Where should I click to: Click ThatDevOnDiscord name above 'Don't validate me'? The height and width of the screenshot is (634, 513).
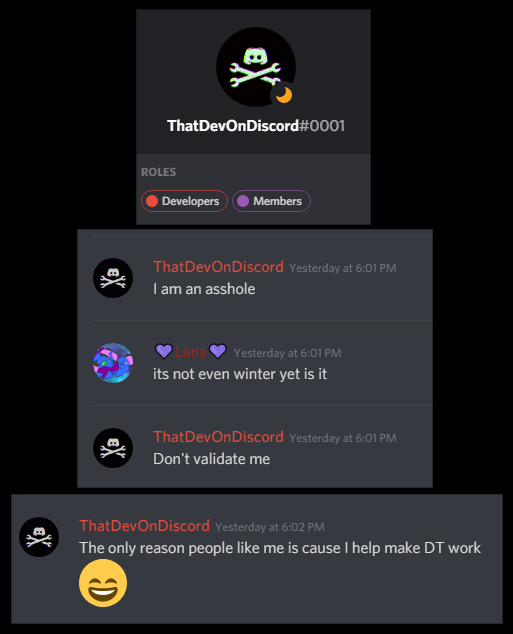[x=218, y=437]
